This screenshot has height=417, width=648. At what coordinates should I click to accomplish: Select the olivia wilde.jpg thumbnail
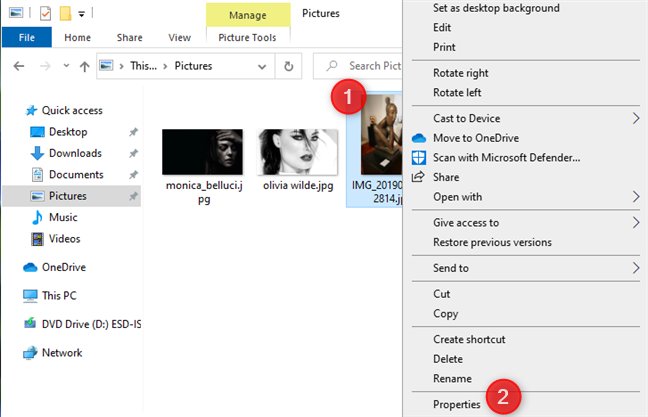[x=297, y=152]
